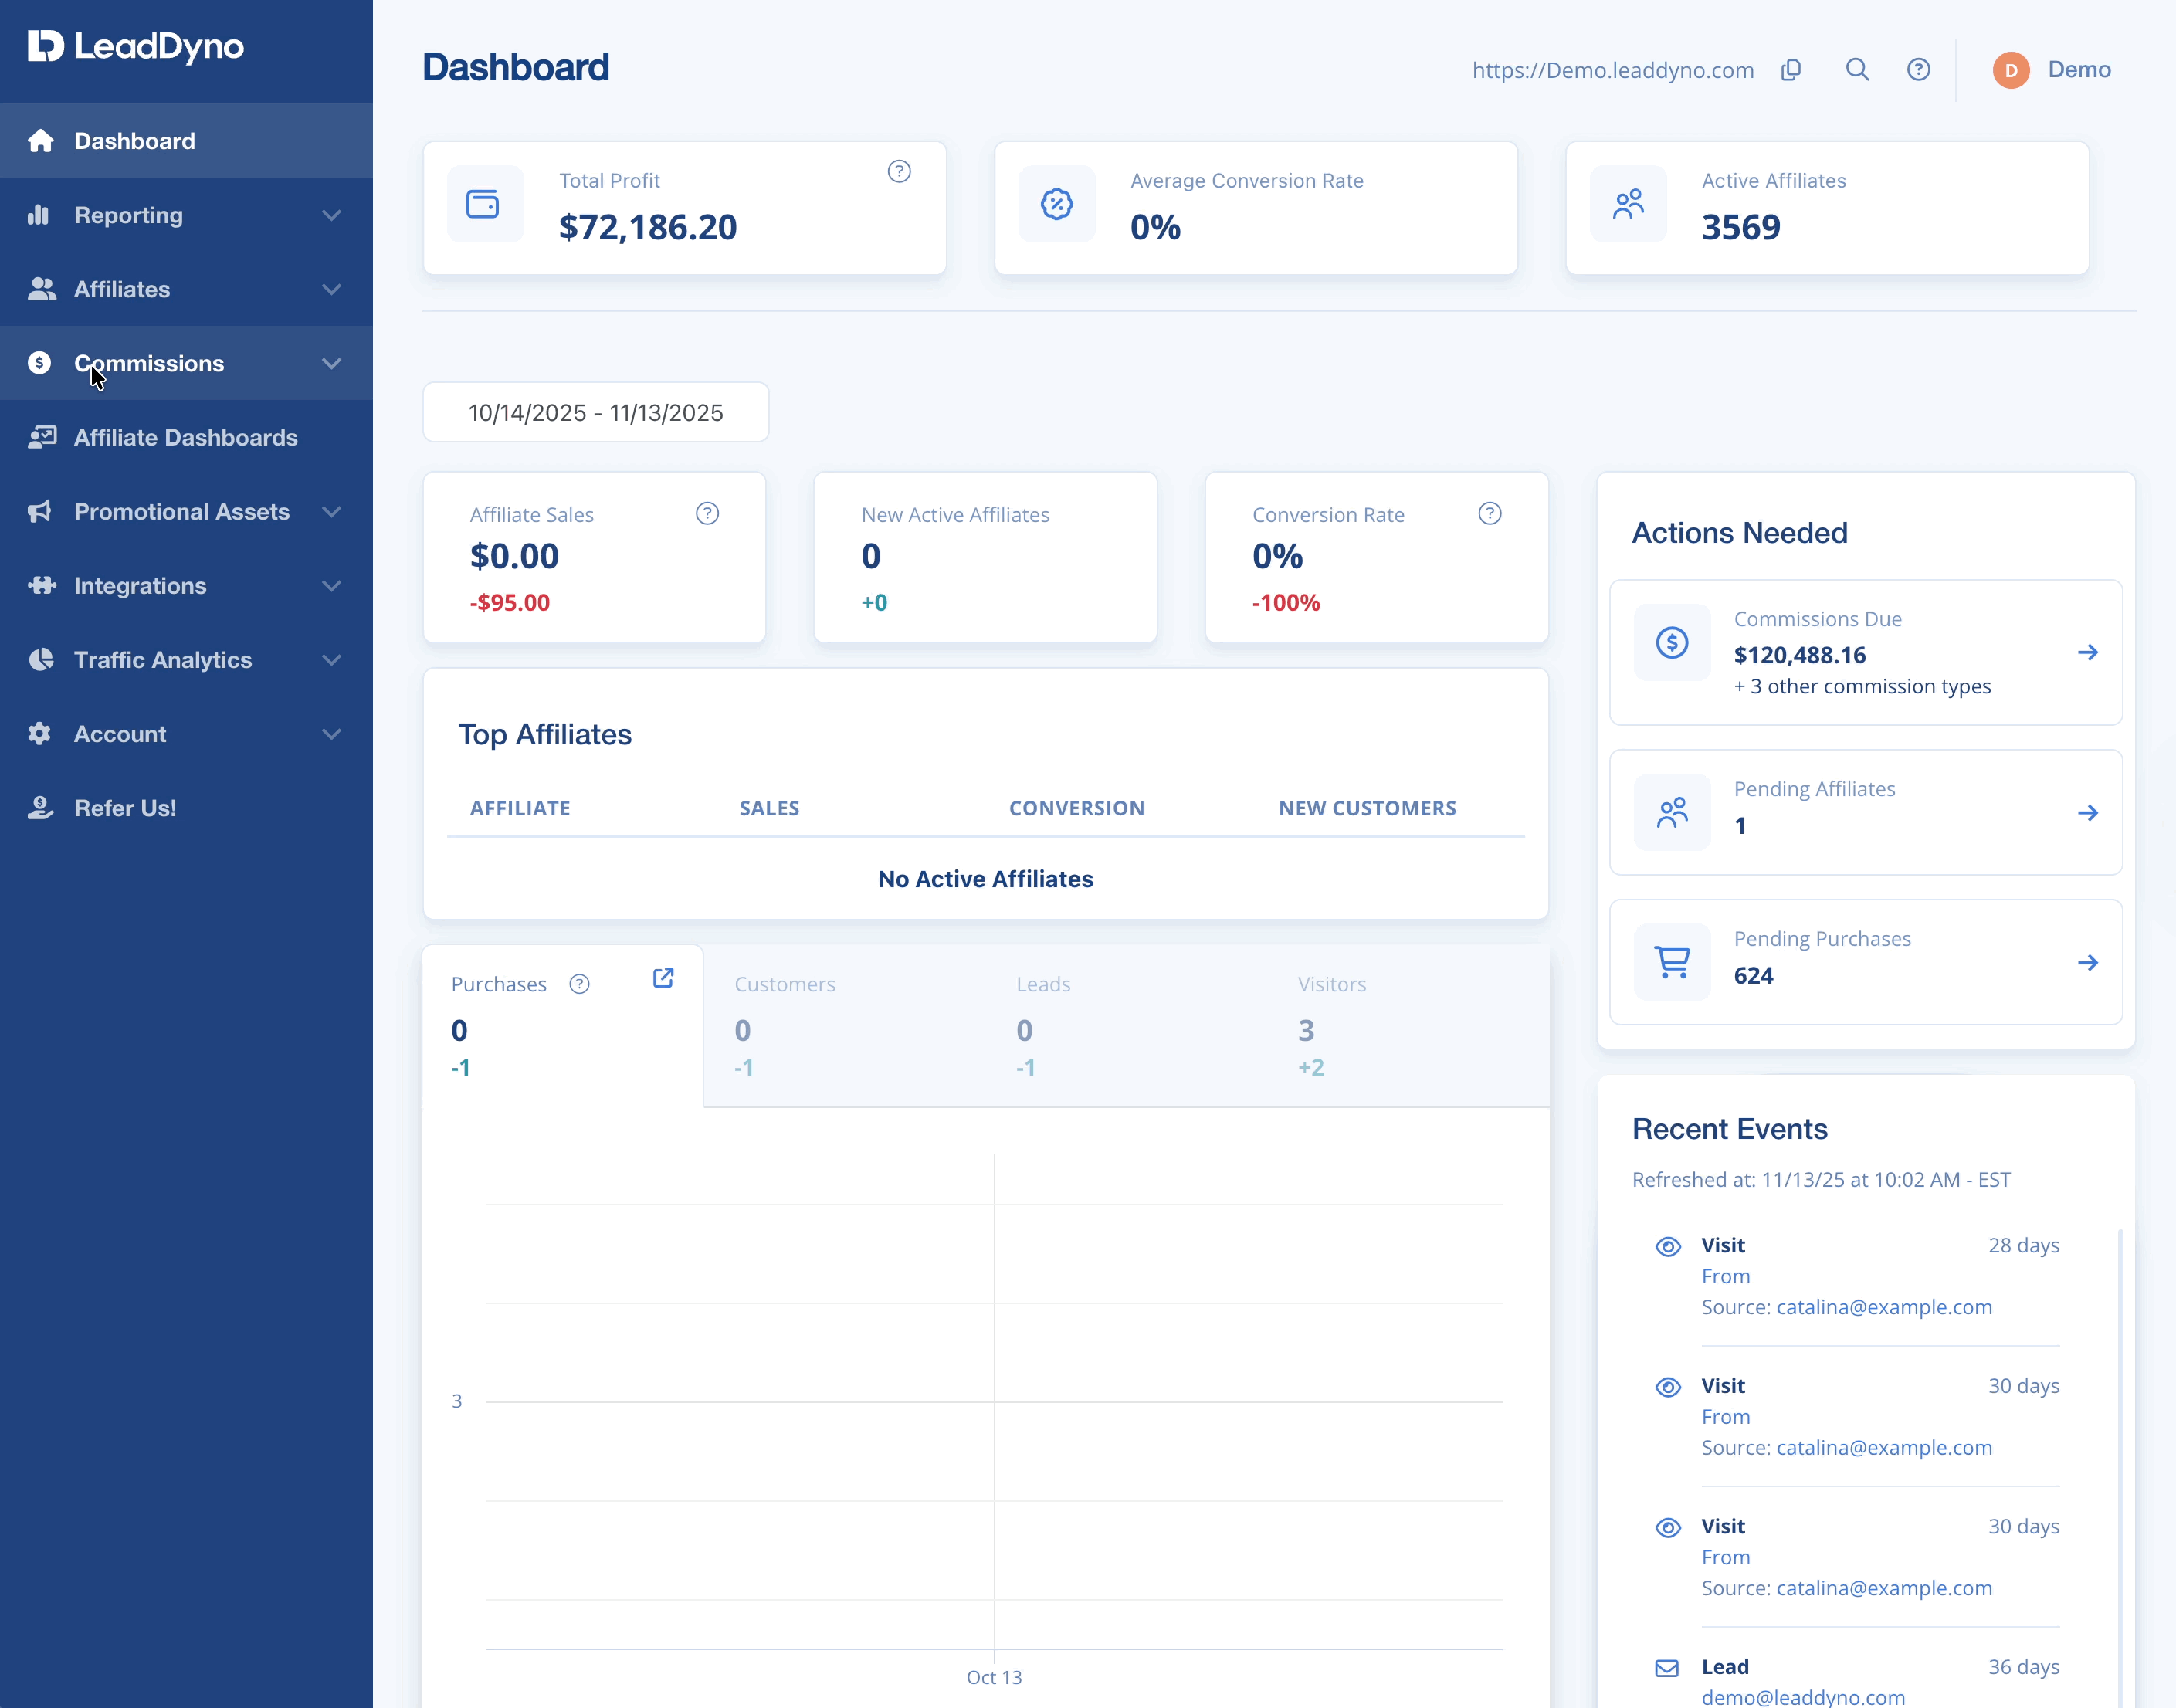Open Purchases report via external link icon
This screenshot has width=2176, height=1708.
(663, 978)
